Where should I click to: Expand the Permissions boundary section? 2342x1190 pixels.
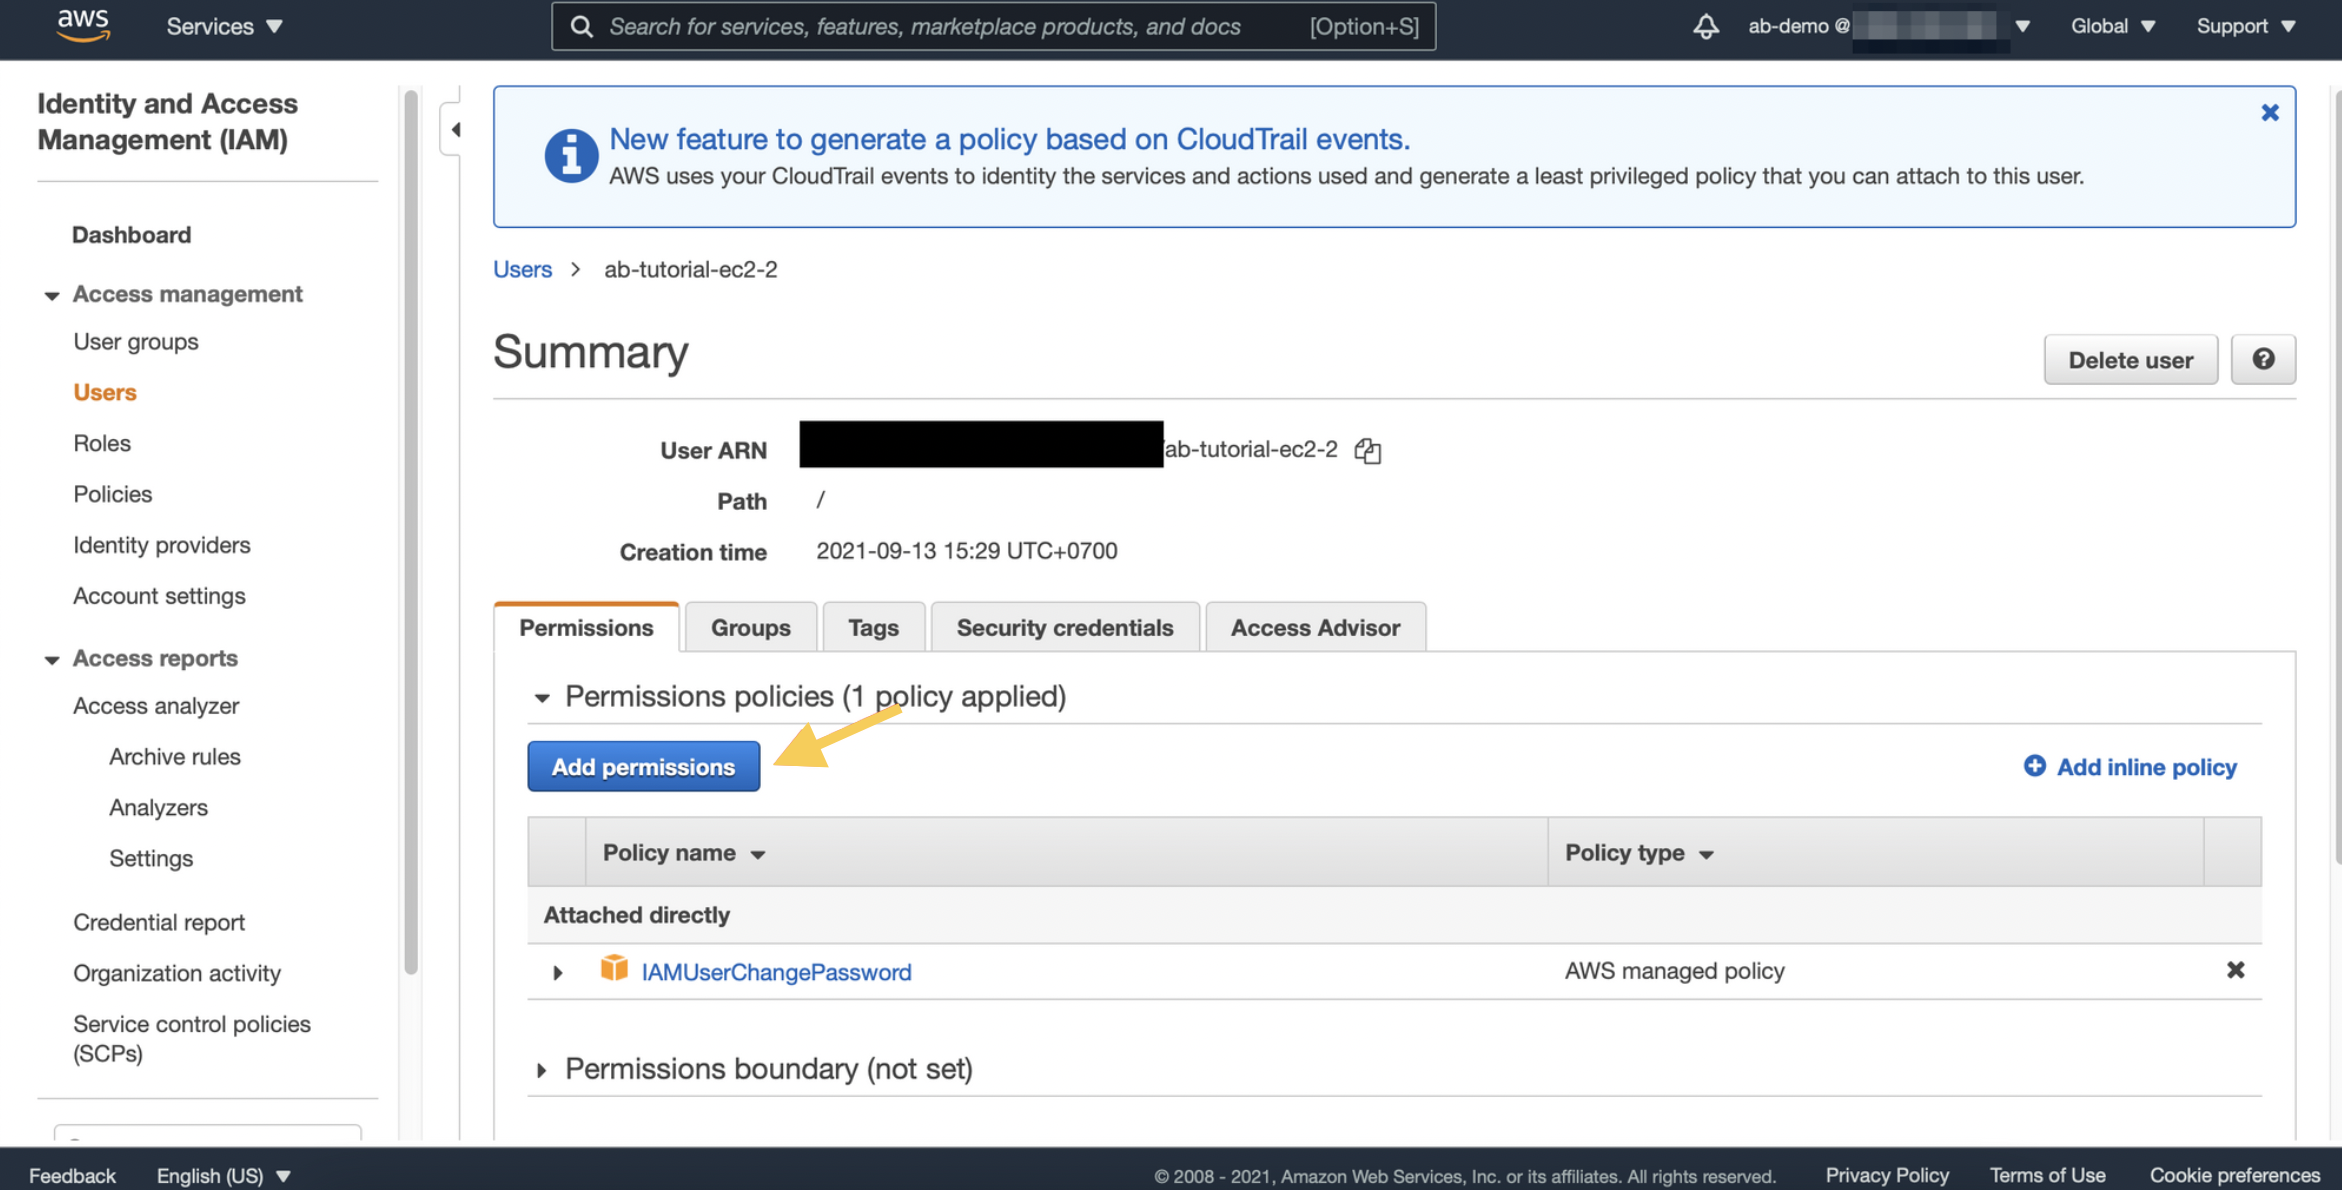click(542, 1070)
